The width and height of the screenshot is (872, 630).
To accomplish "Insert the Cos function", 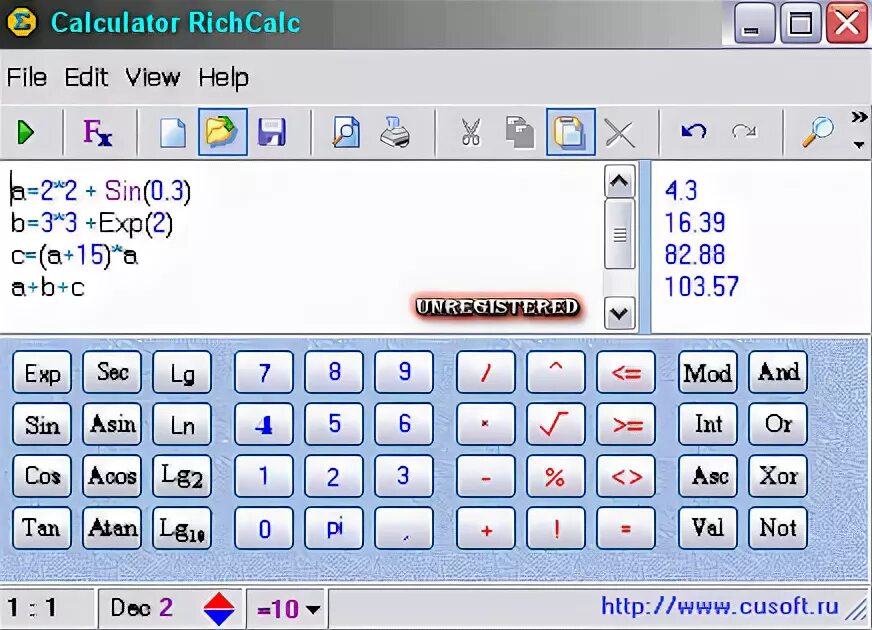I will (x=42, y=476).
